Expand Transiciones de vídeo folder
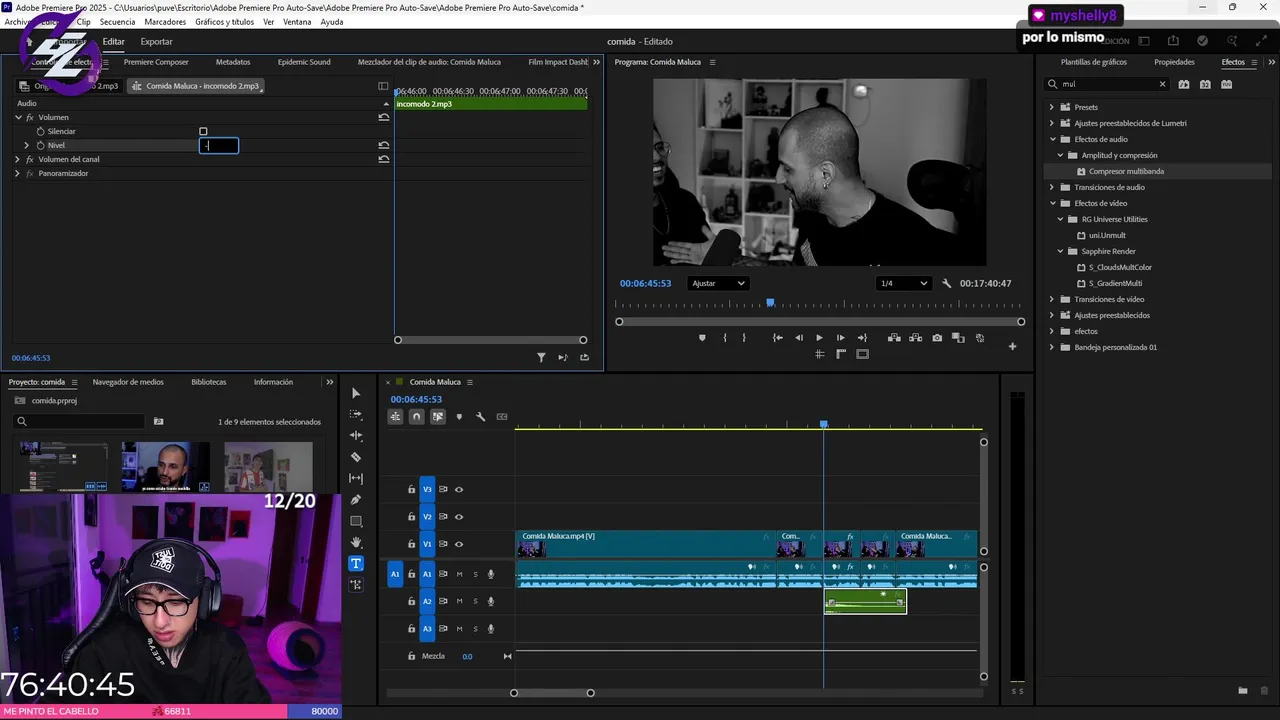Image resolution: width=1280 pixels, height=720 pixels. (x=1051, y=299)
